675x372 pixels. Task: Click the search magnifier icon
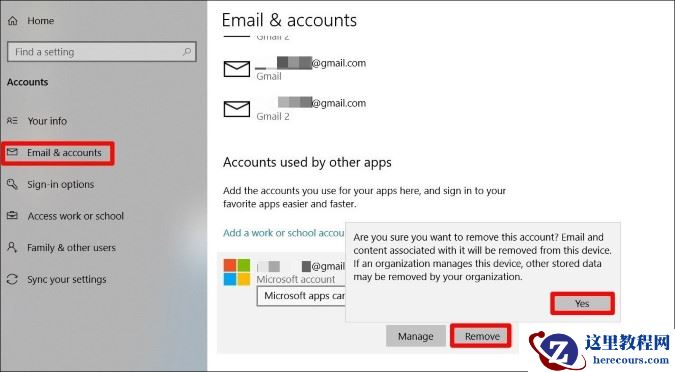(187, 52)
